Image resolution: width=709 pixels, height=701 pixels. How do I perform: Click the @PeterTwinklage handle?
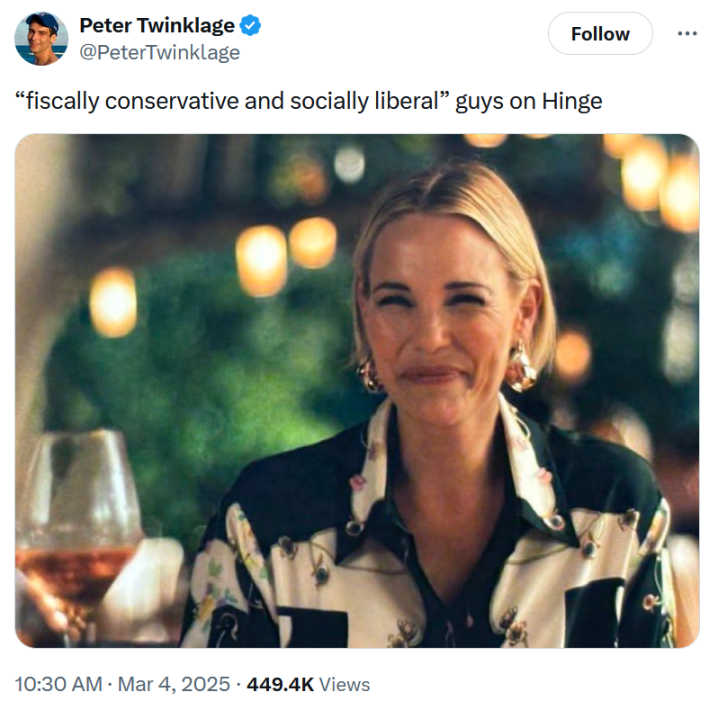click(x=160, y=53)
